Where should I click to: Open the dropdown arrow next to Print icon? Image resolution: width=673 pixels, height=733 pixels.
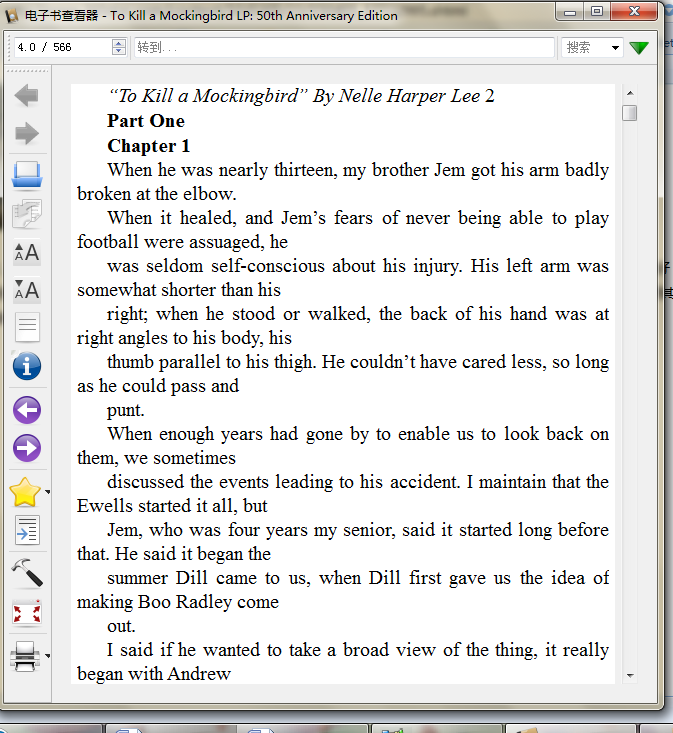point(47,656)
